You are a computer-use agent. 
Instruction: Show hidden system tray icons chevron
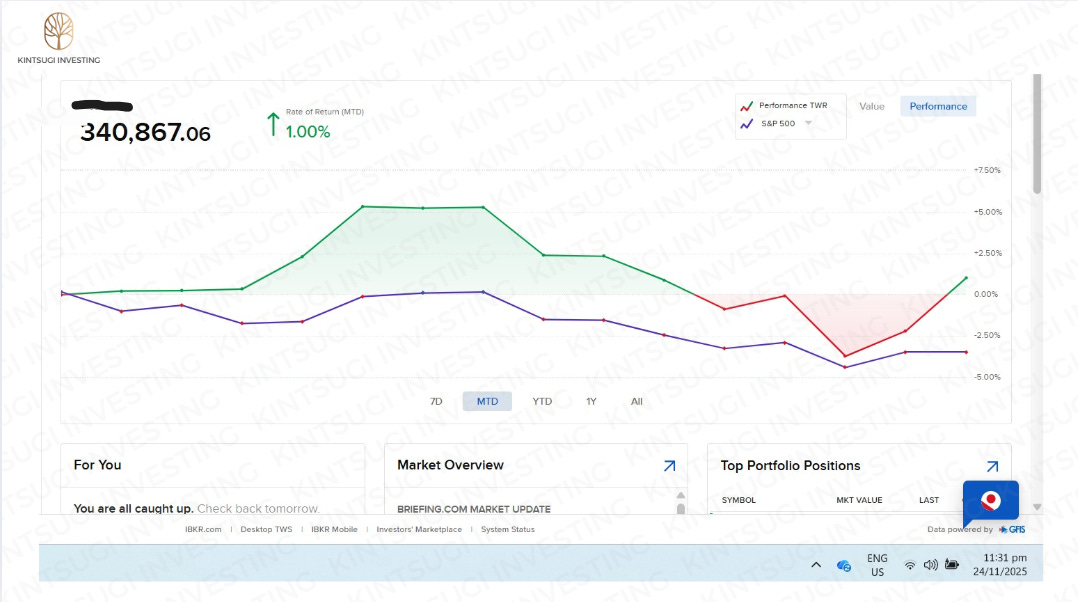pyautogui.click(x=816, y=565)
